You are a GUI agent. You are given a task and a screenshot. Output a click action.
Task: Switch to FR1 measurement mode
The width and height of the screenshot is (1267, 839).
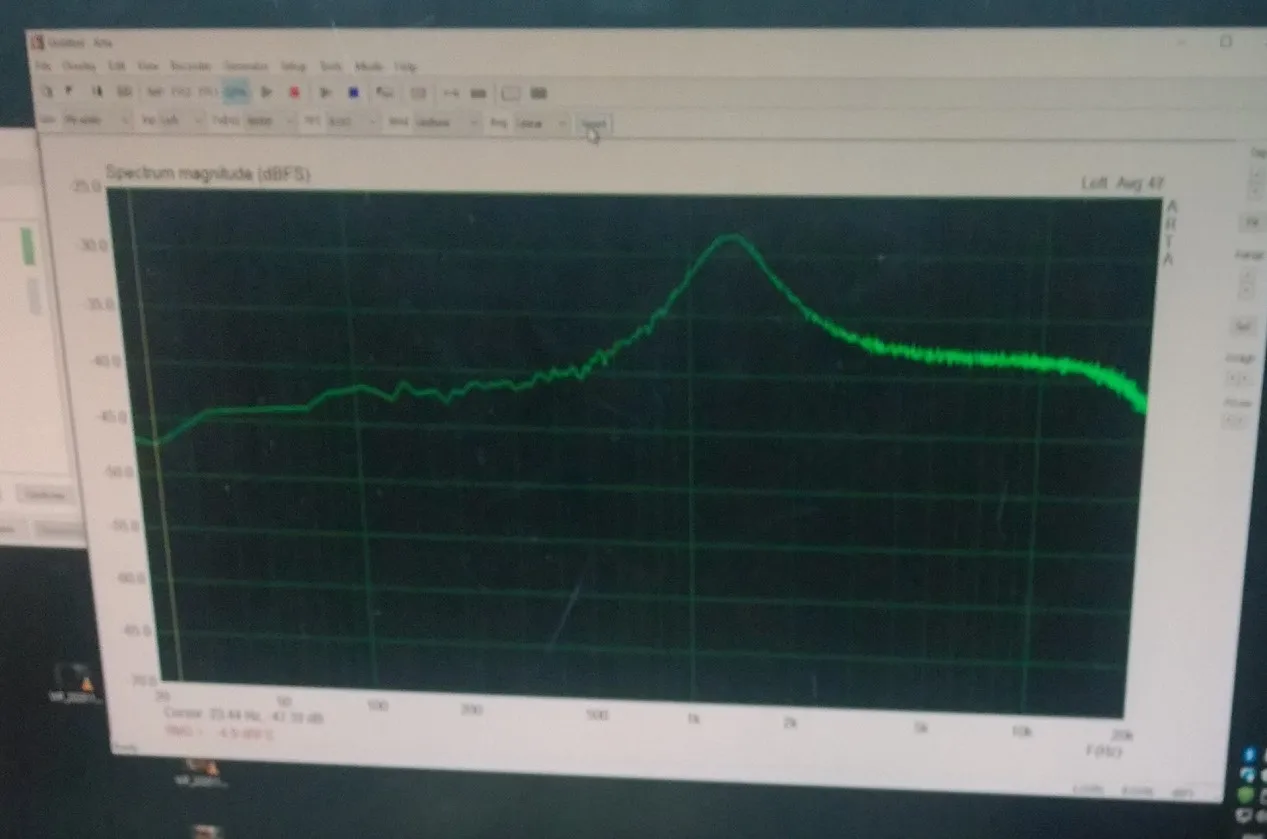pos(207,92)
